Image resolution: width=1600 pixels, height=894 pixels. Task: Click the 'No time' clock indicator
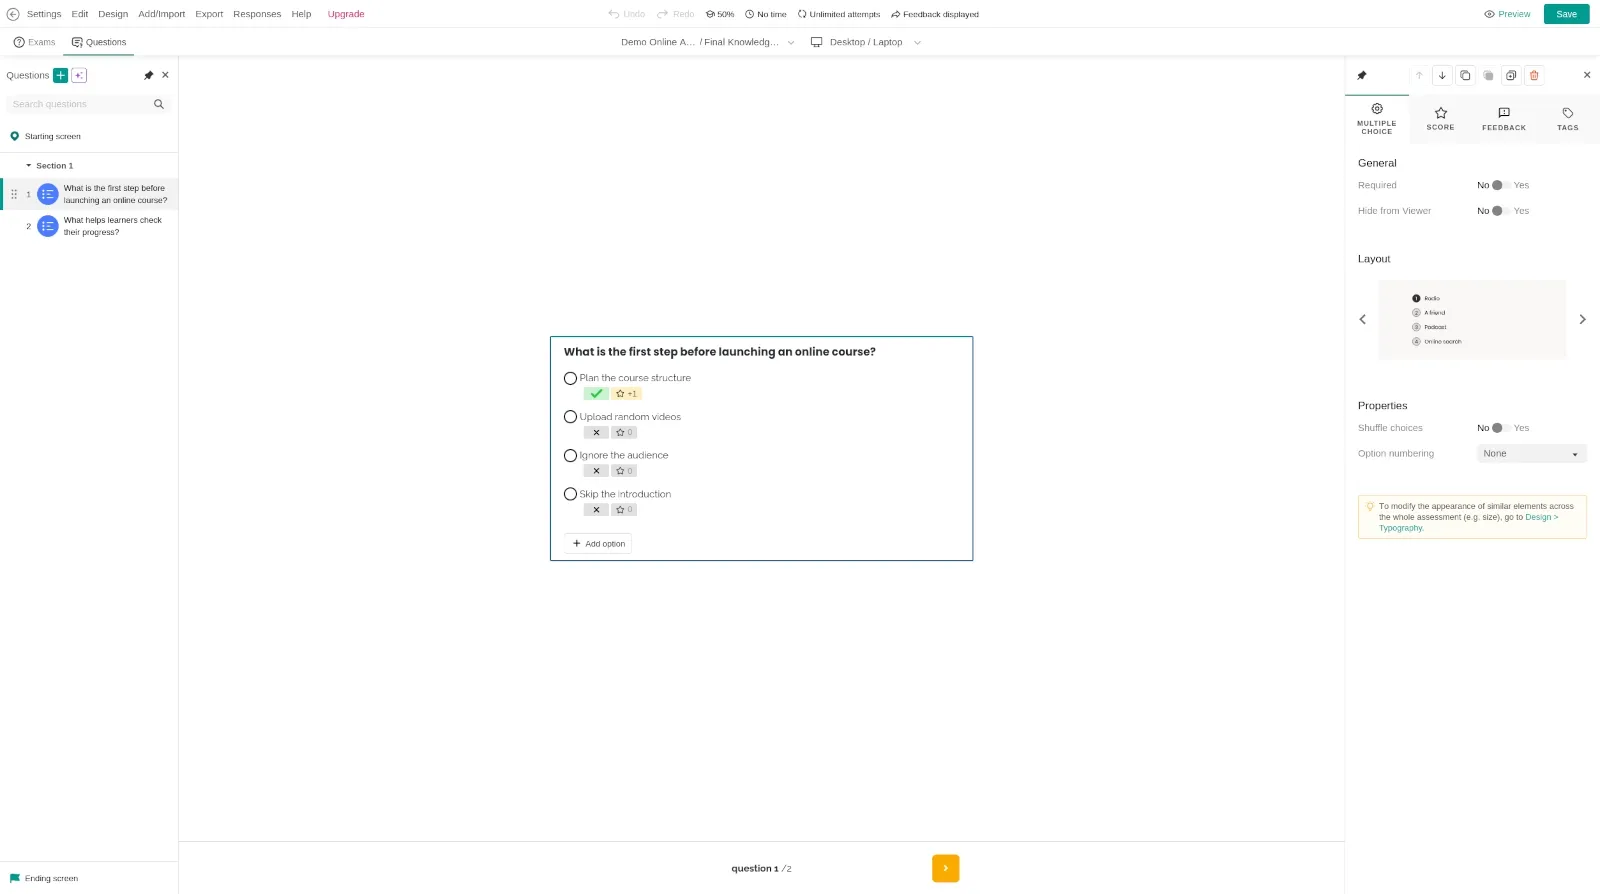[x=766, y=14]
